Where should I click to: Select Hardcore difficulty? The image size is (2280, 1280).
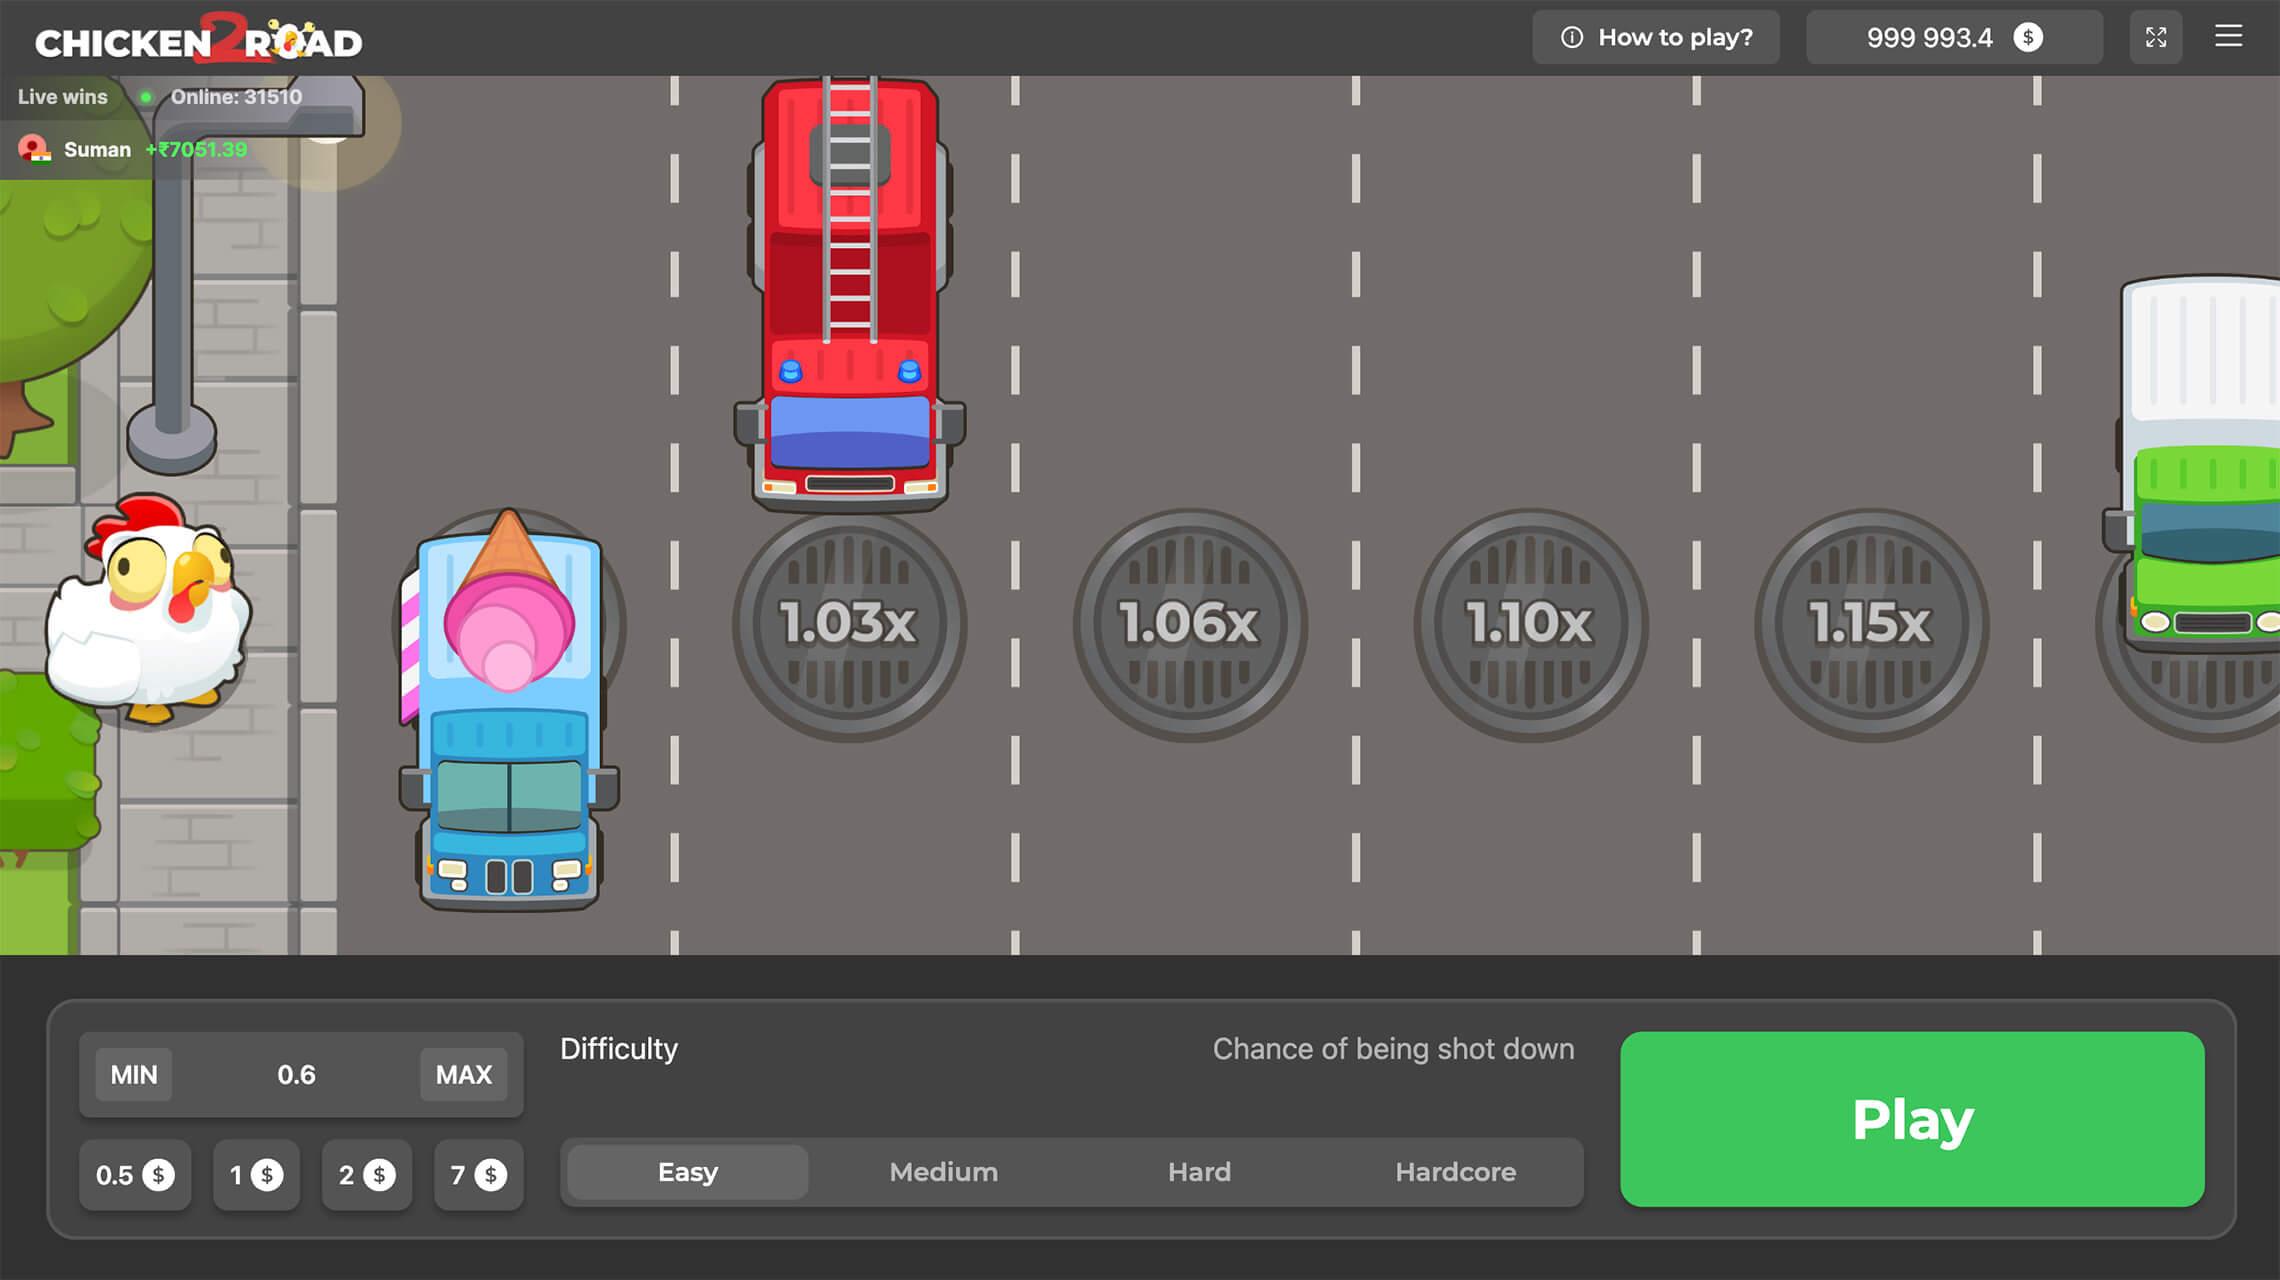tap(1455, 1172)
